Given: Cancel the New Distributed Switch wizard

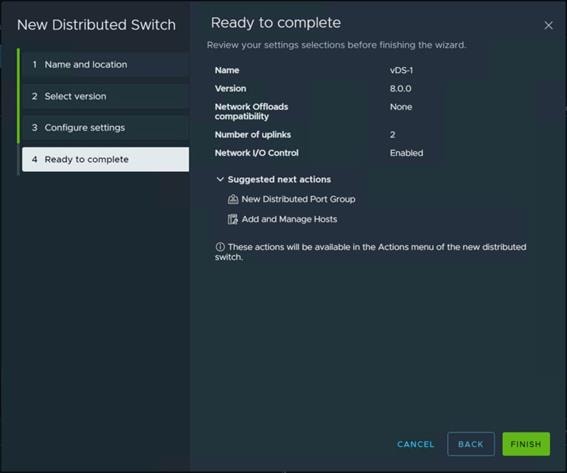Looking at the screenshot, I should click(415, 444).
